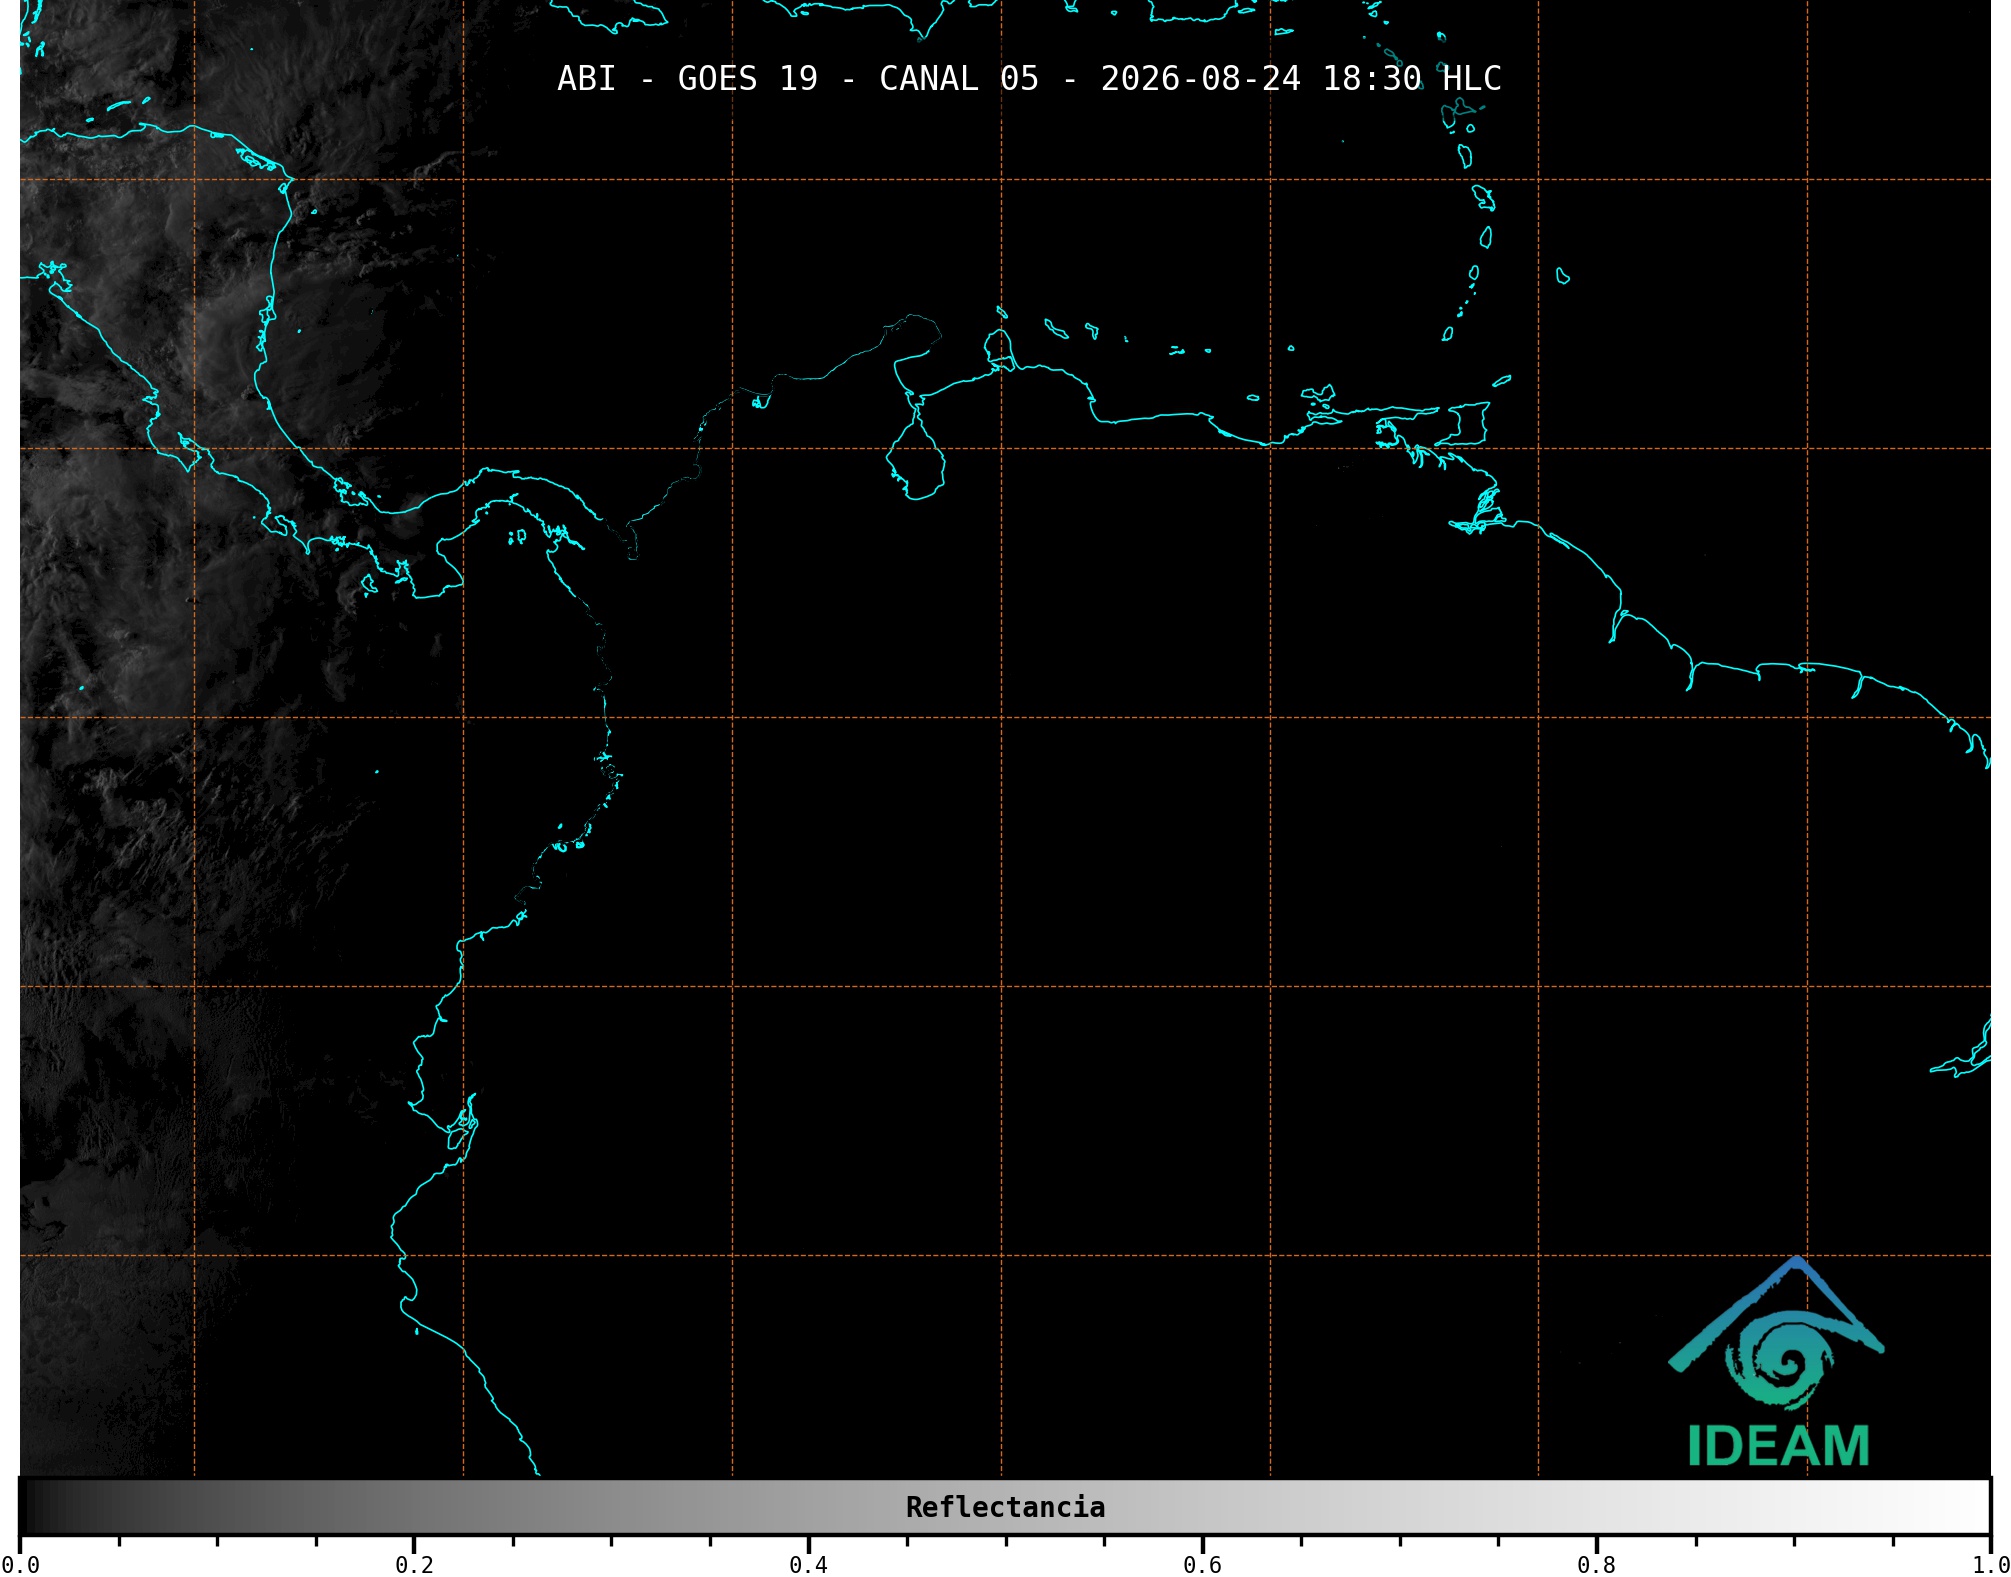This screenshot has height=1577, width=2011.
Task: Click the '1.0' colorbar tick label
Action: [1990, 1565]
